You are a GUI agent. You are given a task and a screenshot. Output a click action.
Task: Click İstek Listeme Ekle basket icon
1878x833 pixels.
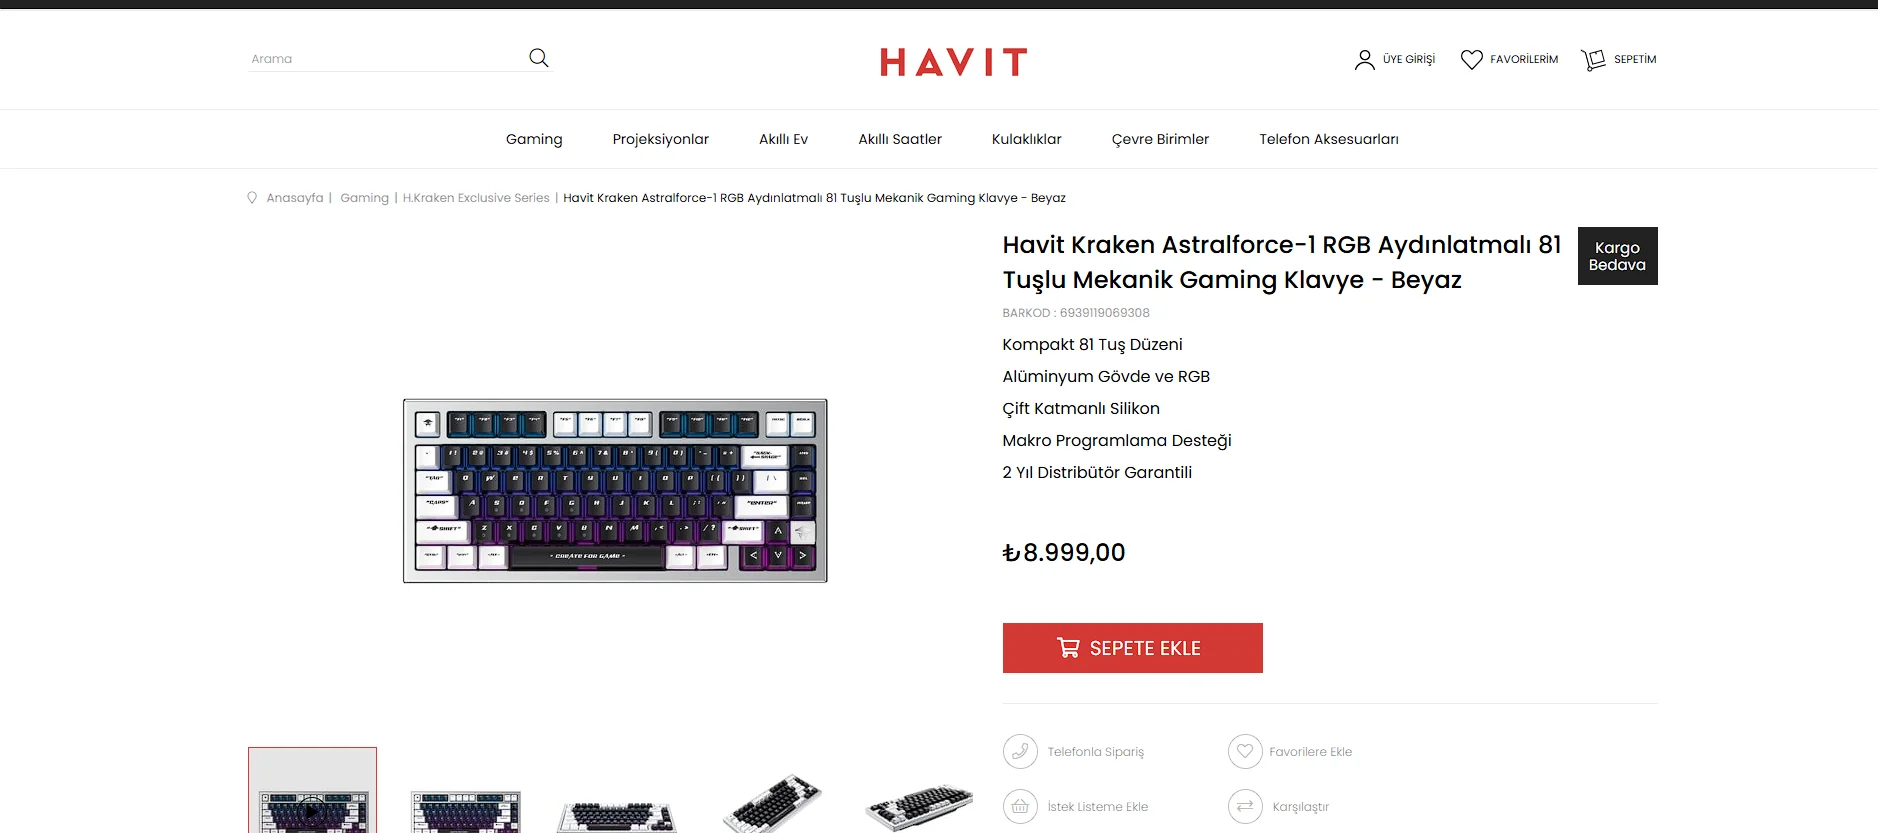1020,807
